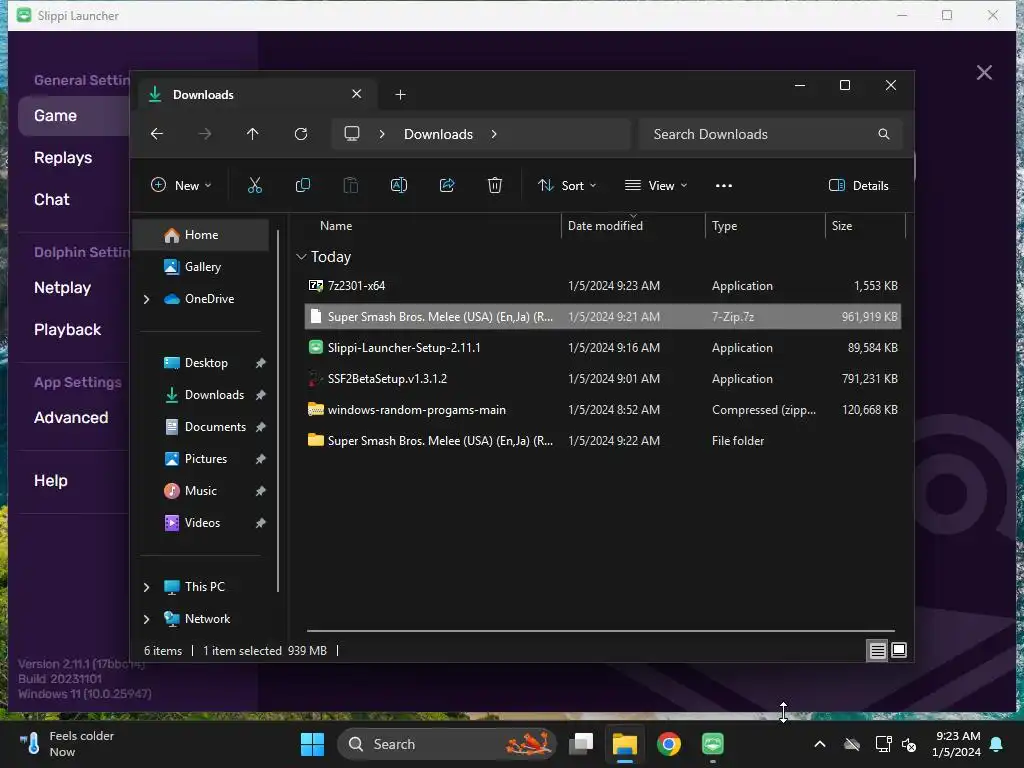Click the Cut scissors icon
The image size is (1024, 768).
(x=255, y=185)
